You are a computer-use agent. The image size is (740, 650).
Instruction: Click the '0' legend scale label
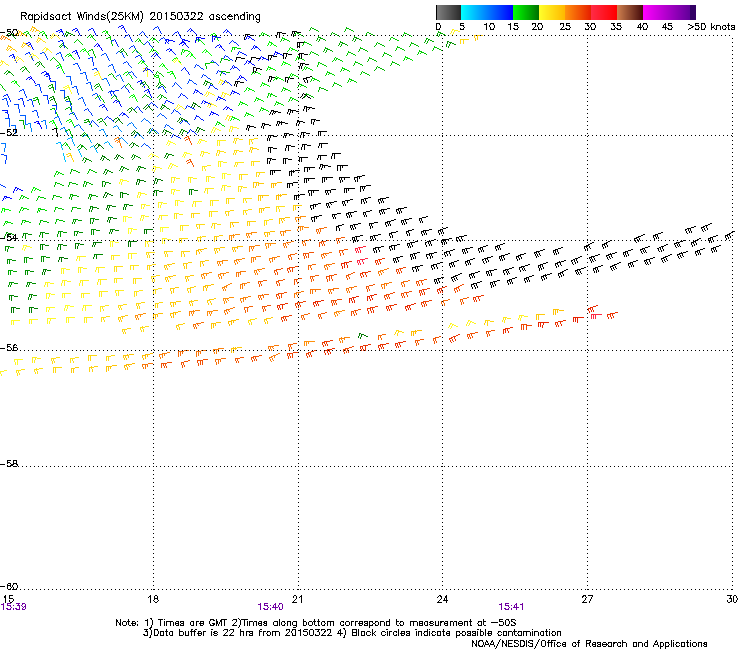click(x=438, y=27)
